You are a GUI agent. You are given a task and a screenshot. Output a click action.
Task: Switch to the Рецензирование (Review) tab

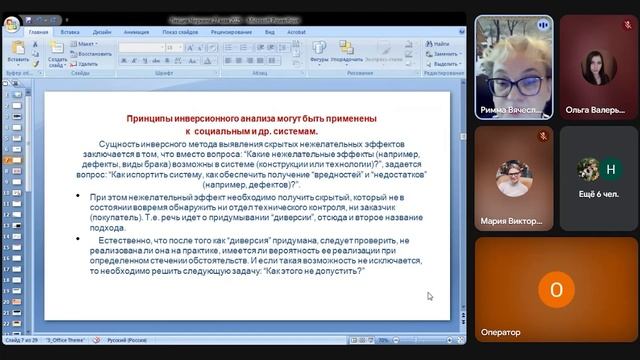pos(231,32)
